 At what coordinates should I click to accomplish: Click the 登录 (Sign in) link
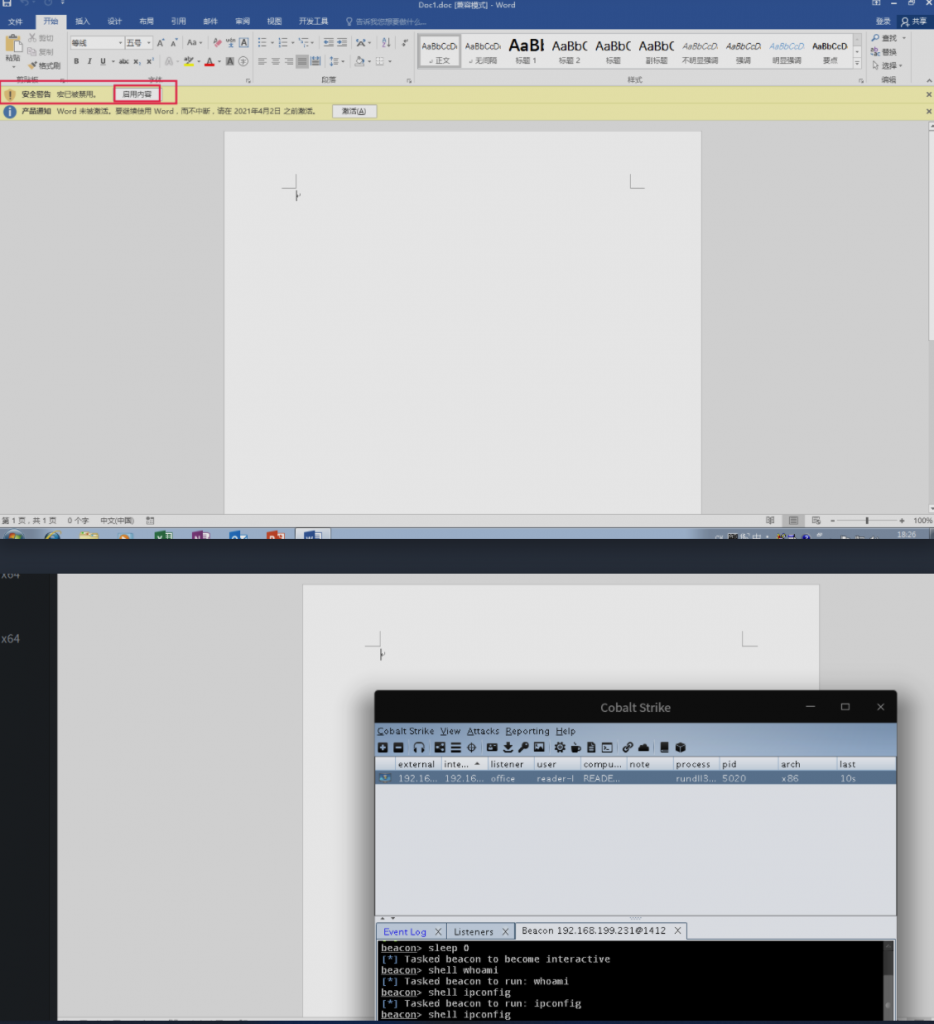click(x=882, y=22)
